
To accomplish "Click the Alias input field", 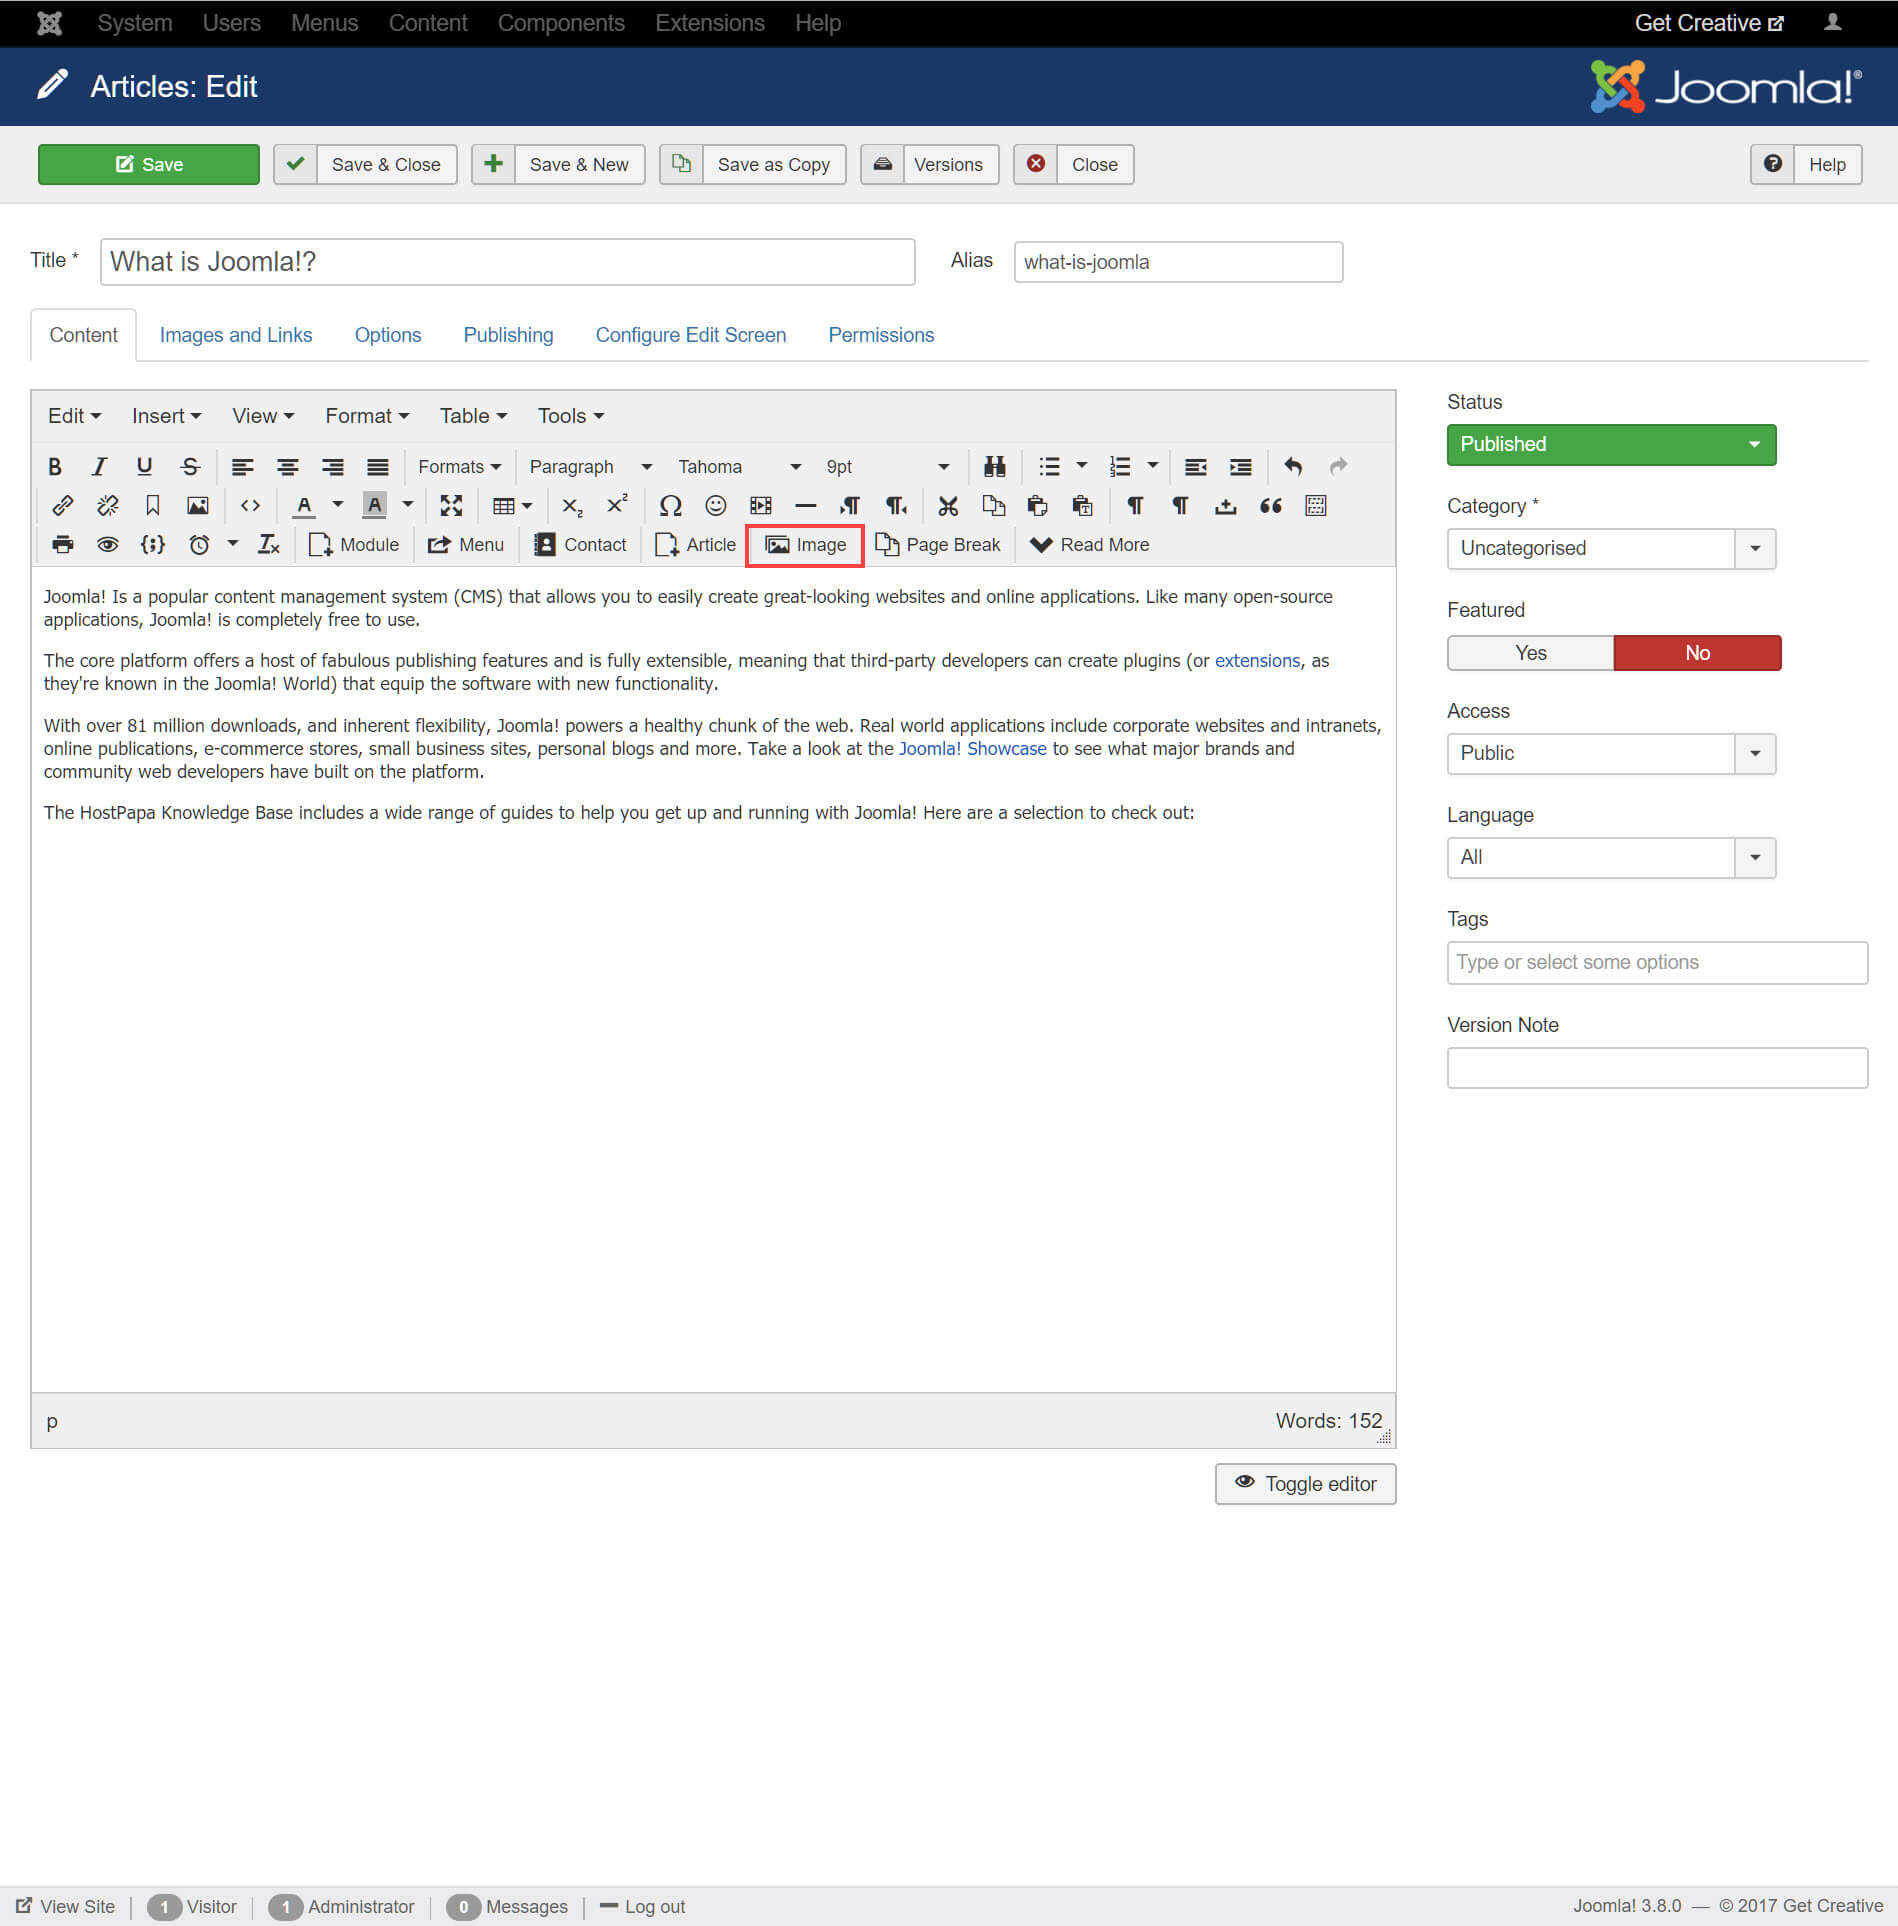I will (1178, 262).
